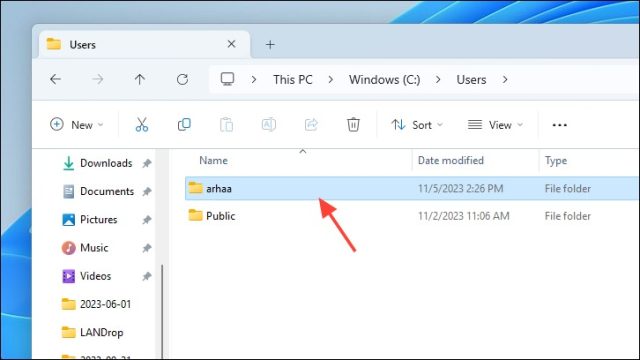Click the Copy icon in toolbar
Viewport: 640px width, 360px height.
184,124
